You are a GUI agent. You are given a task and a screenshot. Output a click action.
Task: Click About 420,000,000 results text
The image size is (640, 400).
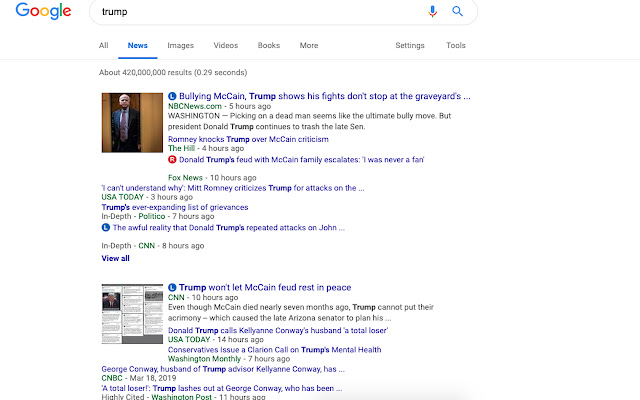pos(173,73)
